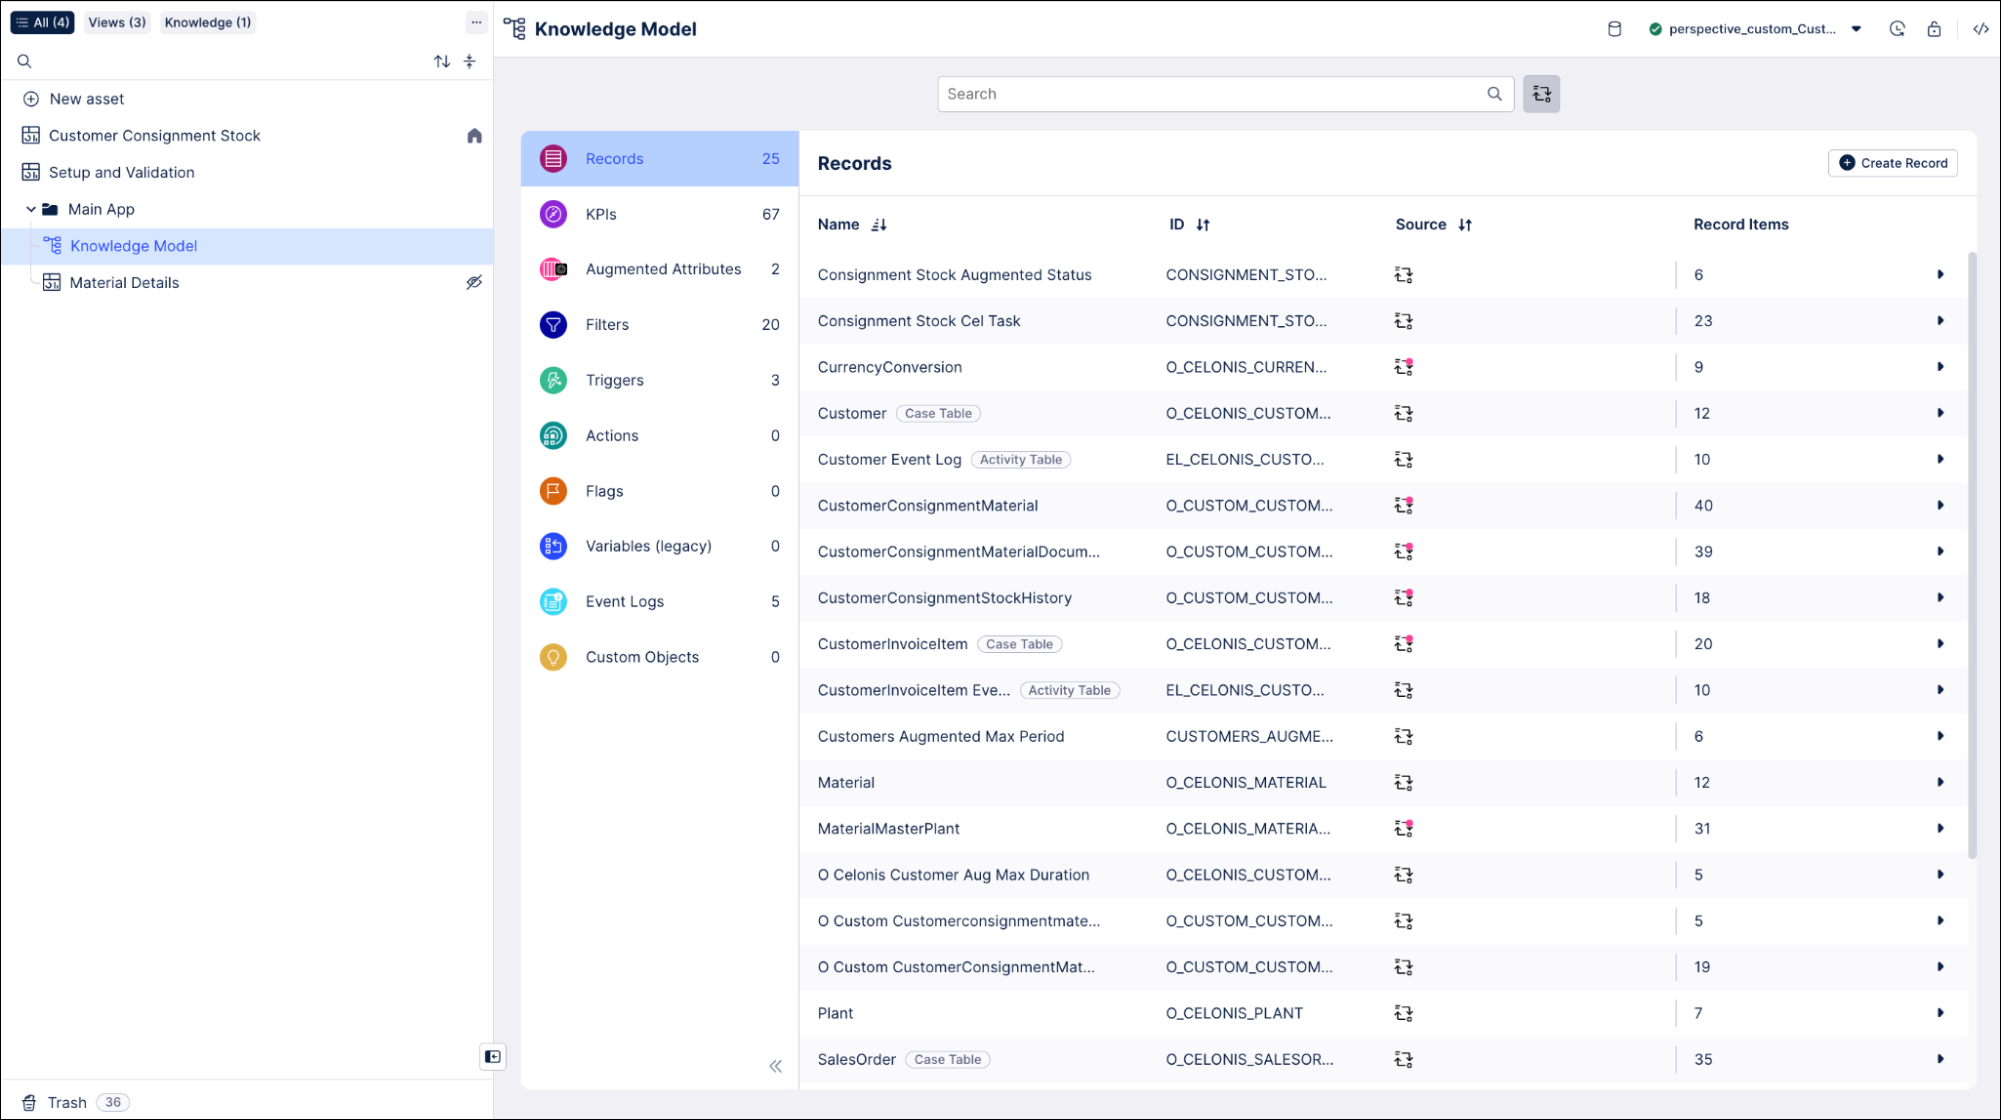
Task: Toggle sort order on ID column
Action: 1203,224
